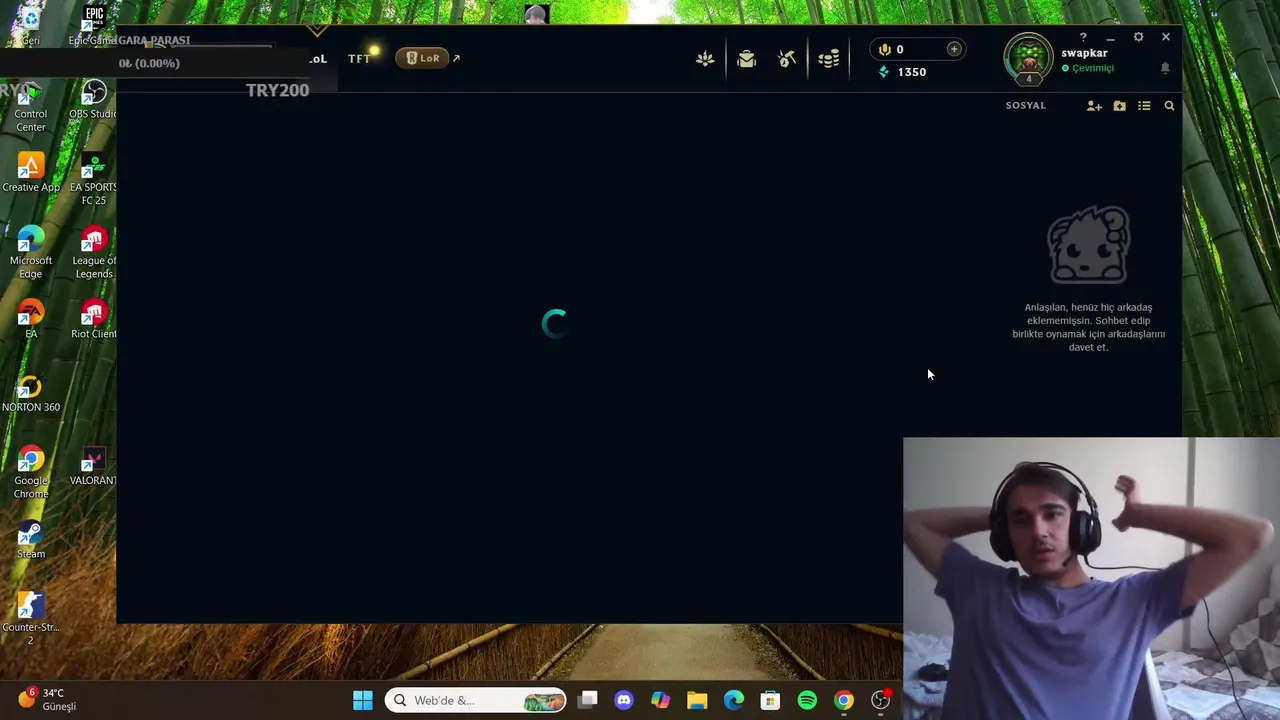Screen dimensions: 1280x720
Task: Open the Crafting hammer icon
Action: click(787, 59)
